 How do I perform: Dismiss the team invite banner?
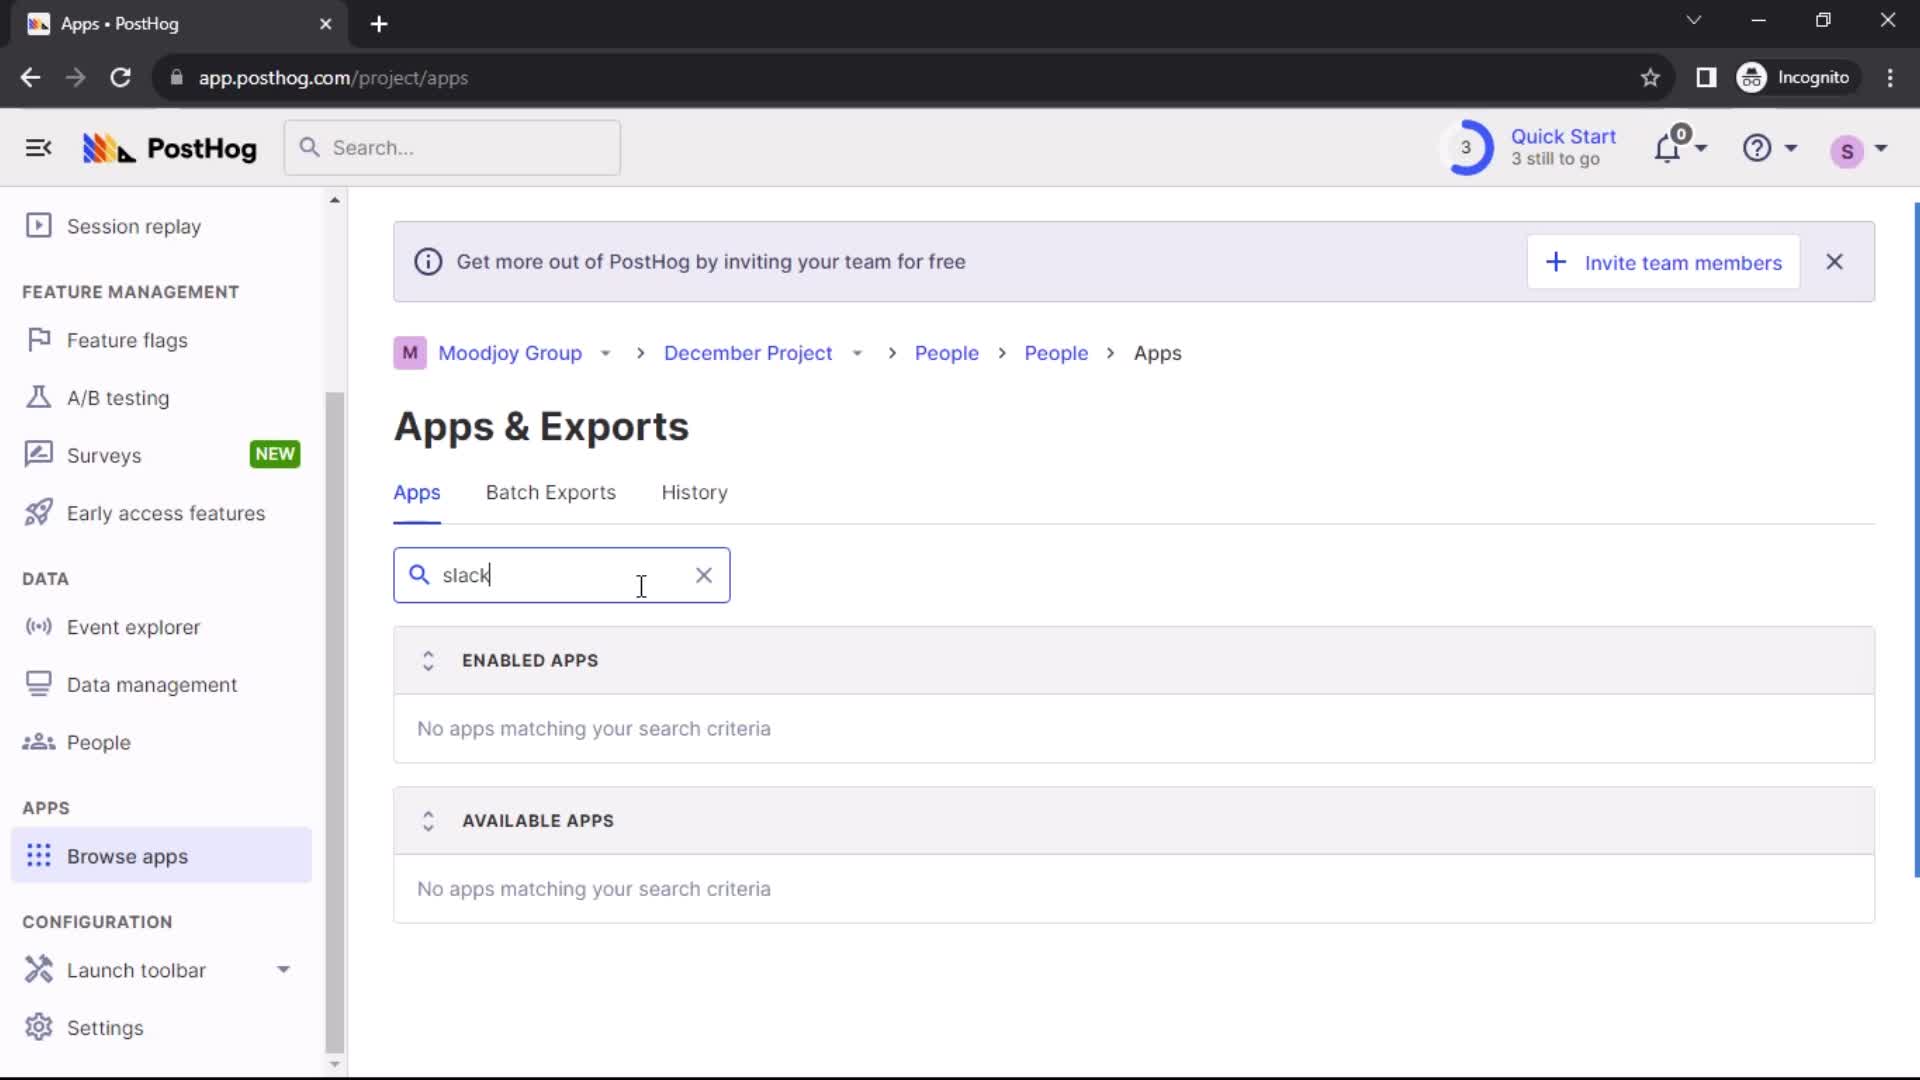[x=1836, y=262]
